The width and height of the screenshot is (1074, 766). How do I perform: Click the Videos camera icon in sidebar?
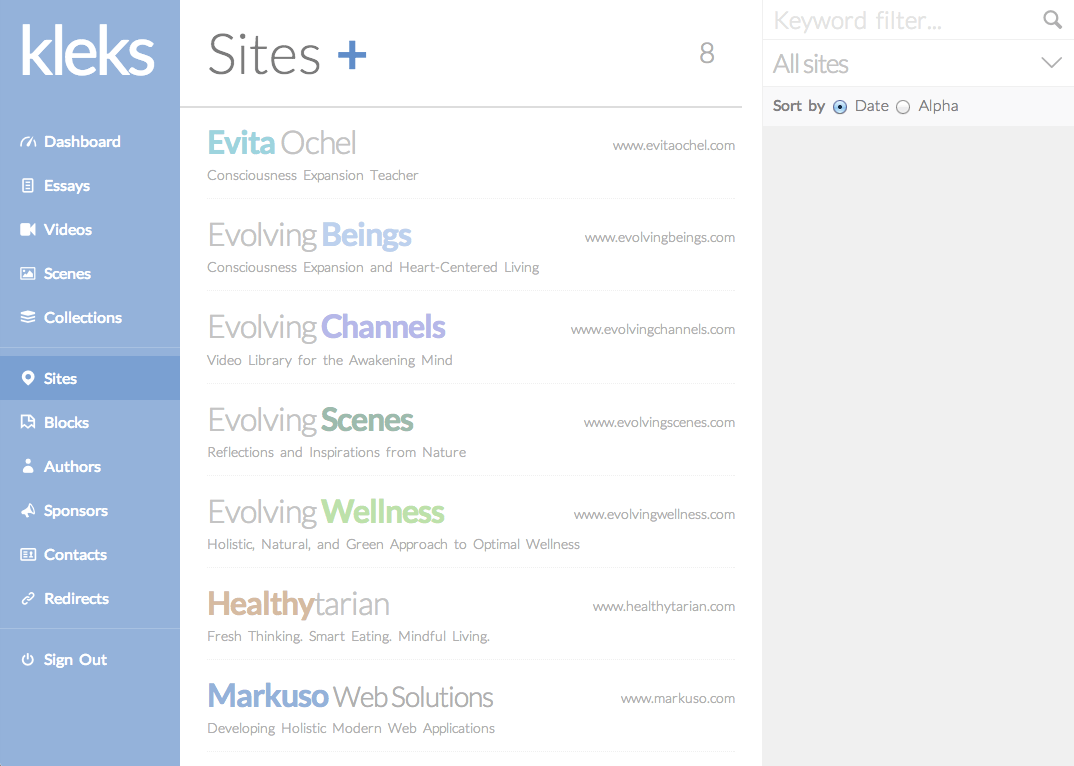28,230
